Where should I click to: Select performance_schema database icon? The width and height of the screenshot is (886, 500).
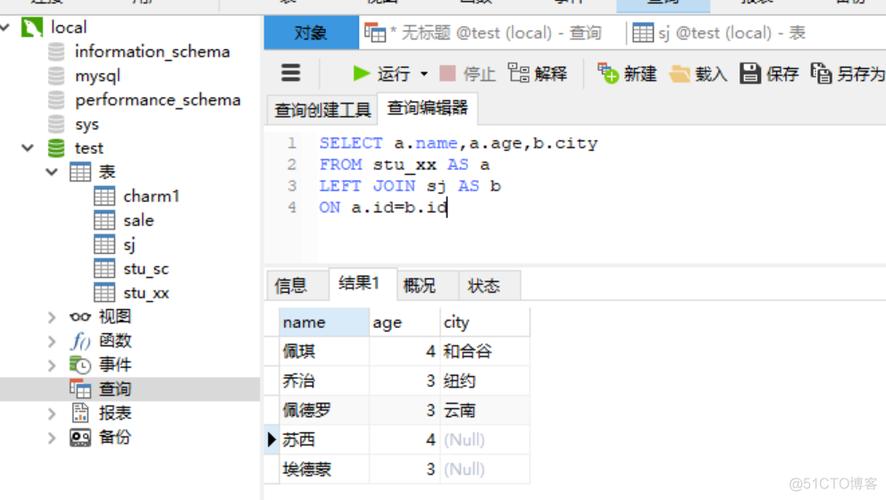[x=56, y=100]
